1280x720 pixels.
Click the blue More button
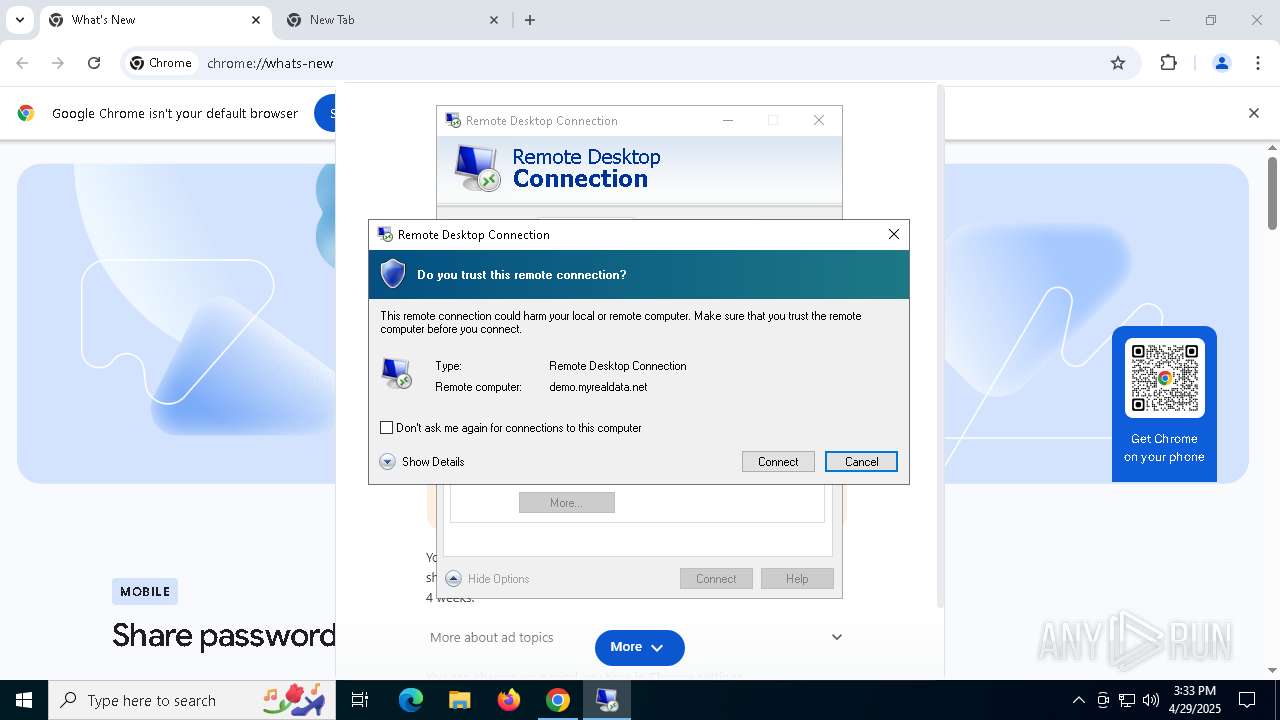click(639, 647)
